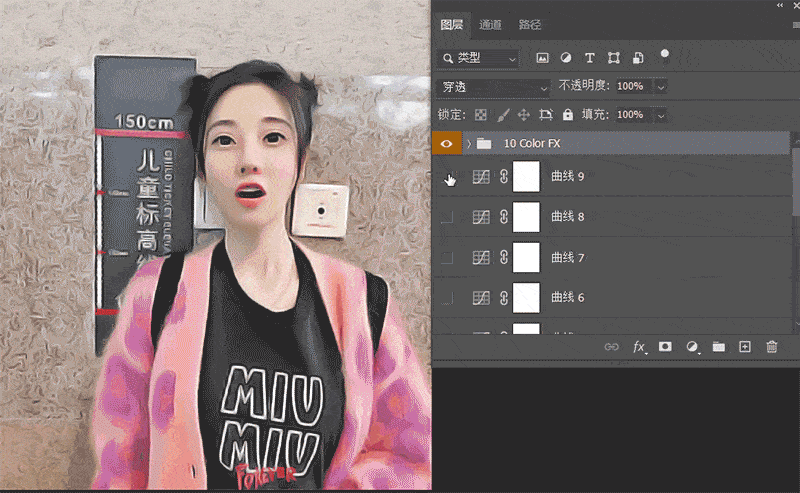Select layer named 曲线 7
The width and height of the screenshot is (800, 493).
coord(567,257)
